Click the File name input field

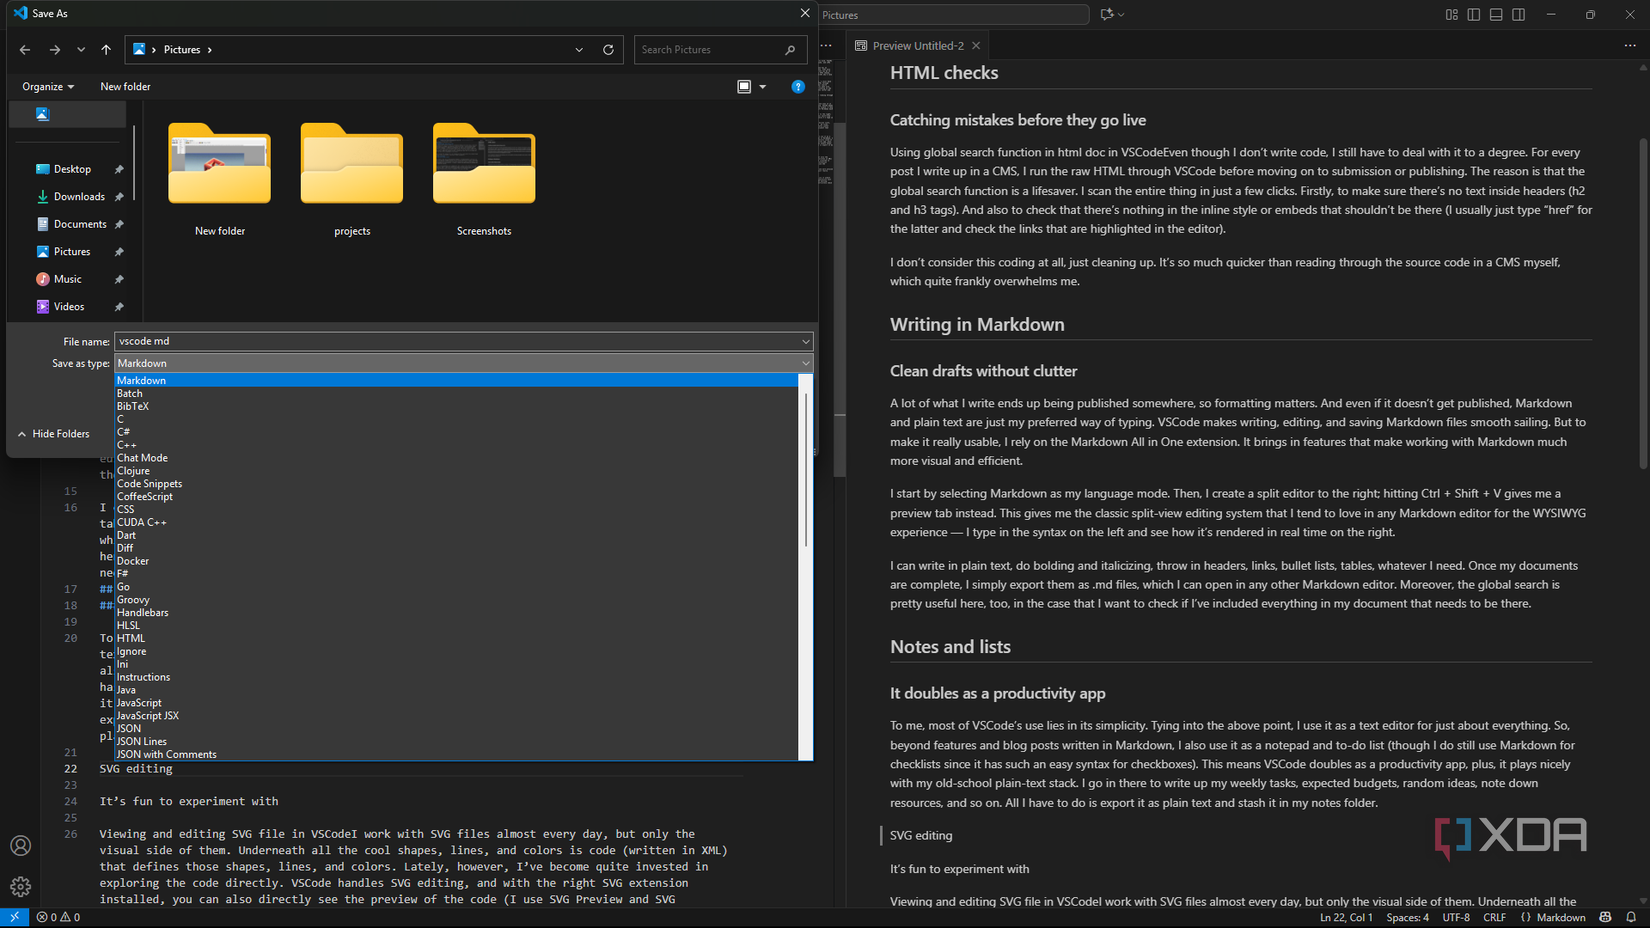(456, 341)
